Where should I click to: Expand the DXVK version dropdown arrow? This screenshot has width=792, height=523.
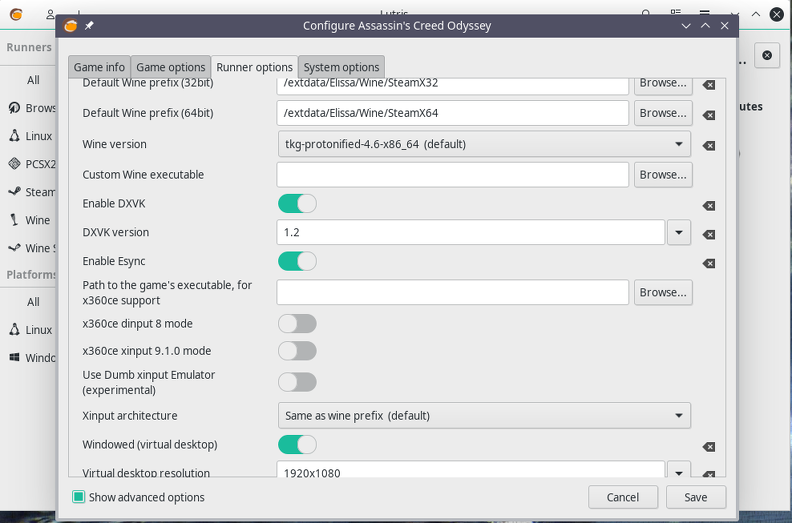pyautogui.click(x=679, y=232)
